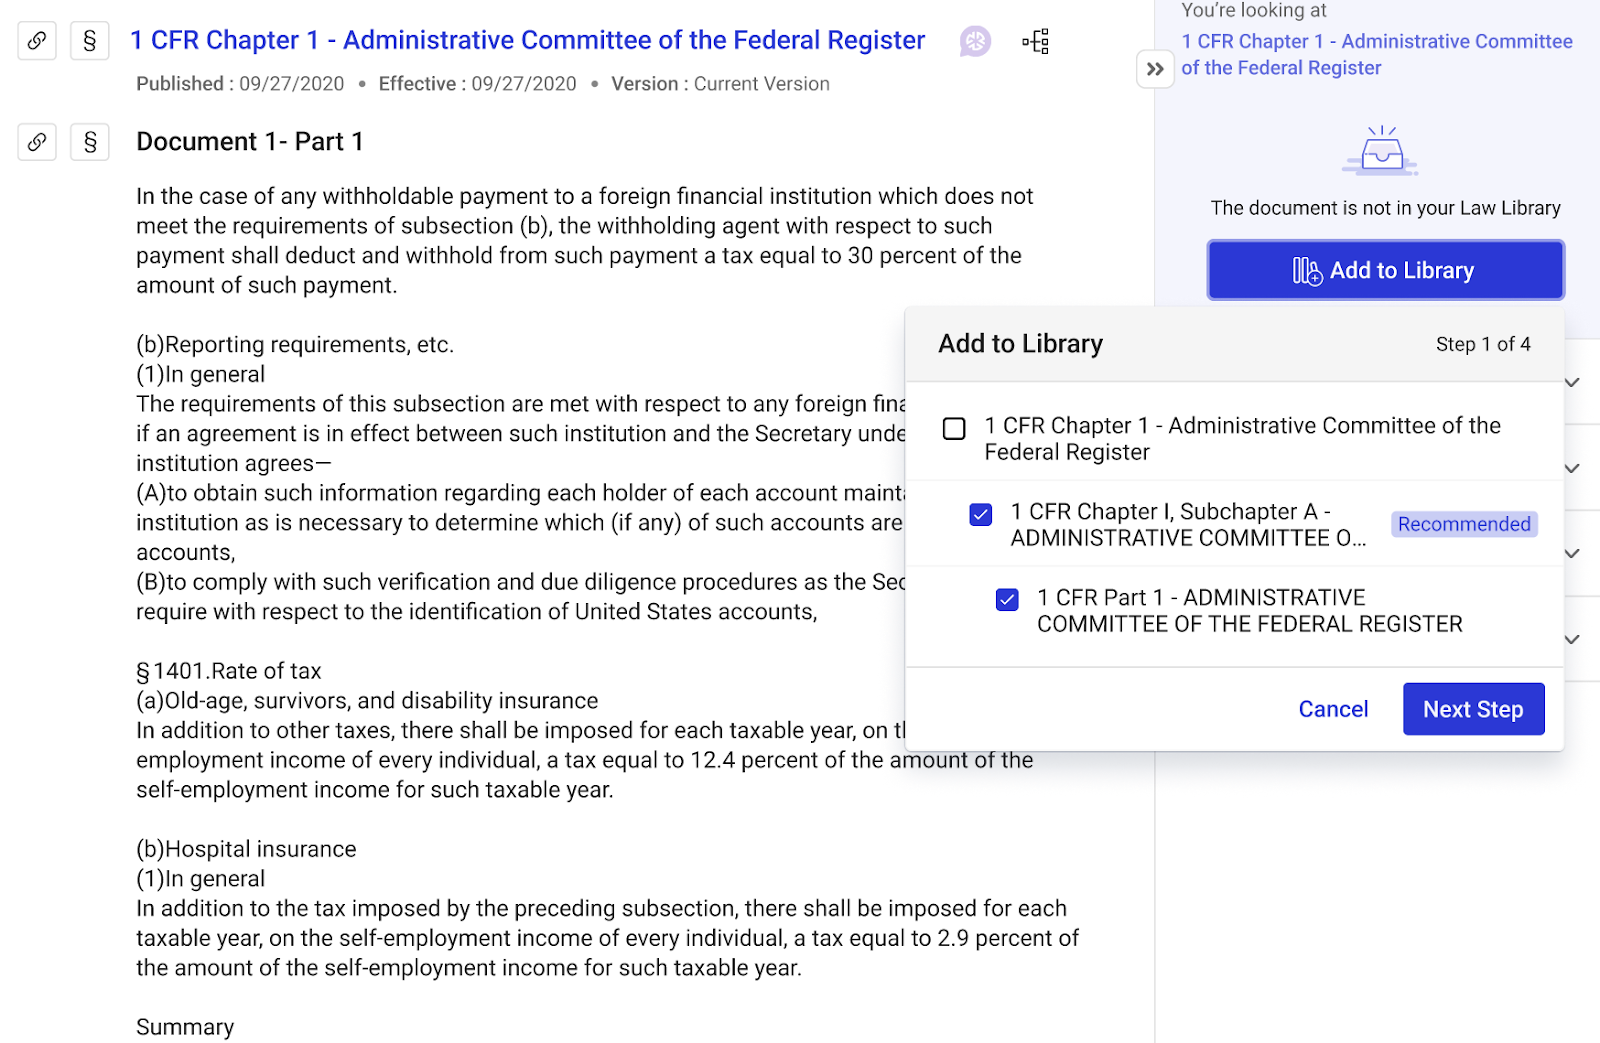Expand the bottom chevron on the right panel edge
This screenshot has width=1600, height=1043.
[1572, 639]
